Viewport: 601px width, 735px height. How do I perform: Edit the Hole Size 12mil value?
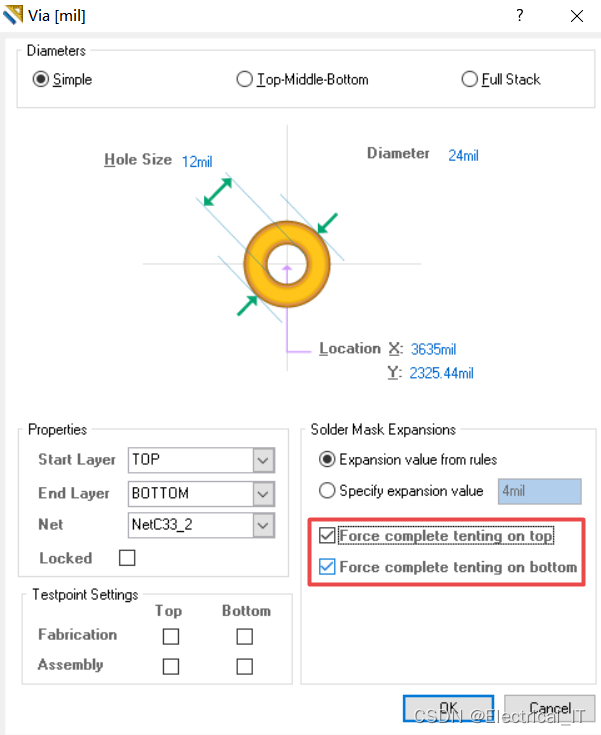point(197,162)
